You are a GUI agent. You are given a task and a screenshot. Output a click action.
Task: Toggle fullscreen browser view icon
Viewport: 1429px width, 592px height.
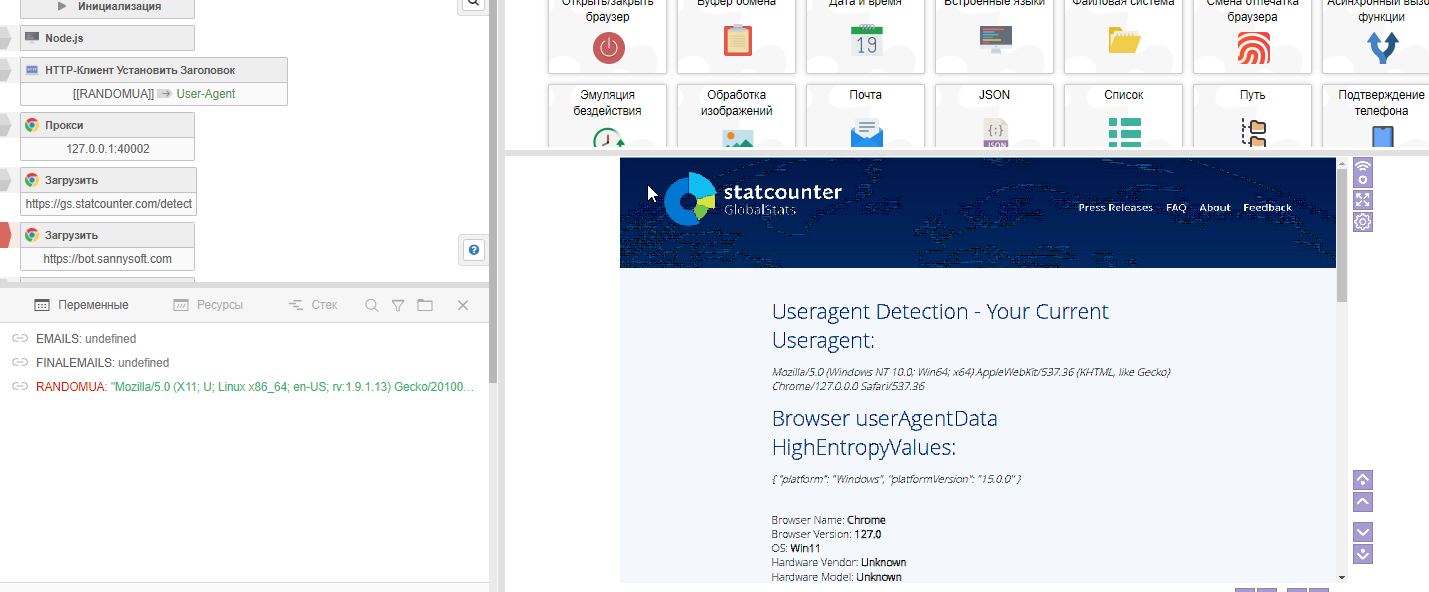tap(1362, 199)
